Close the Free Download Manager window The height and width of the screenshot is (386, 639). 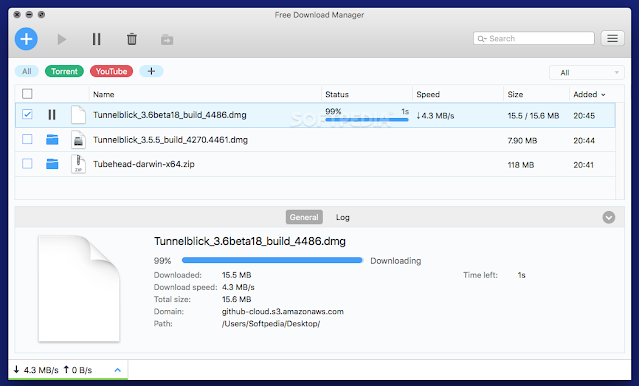coord(17,15)
